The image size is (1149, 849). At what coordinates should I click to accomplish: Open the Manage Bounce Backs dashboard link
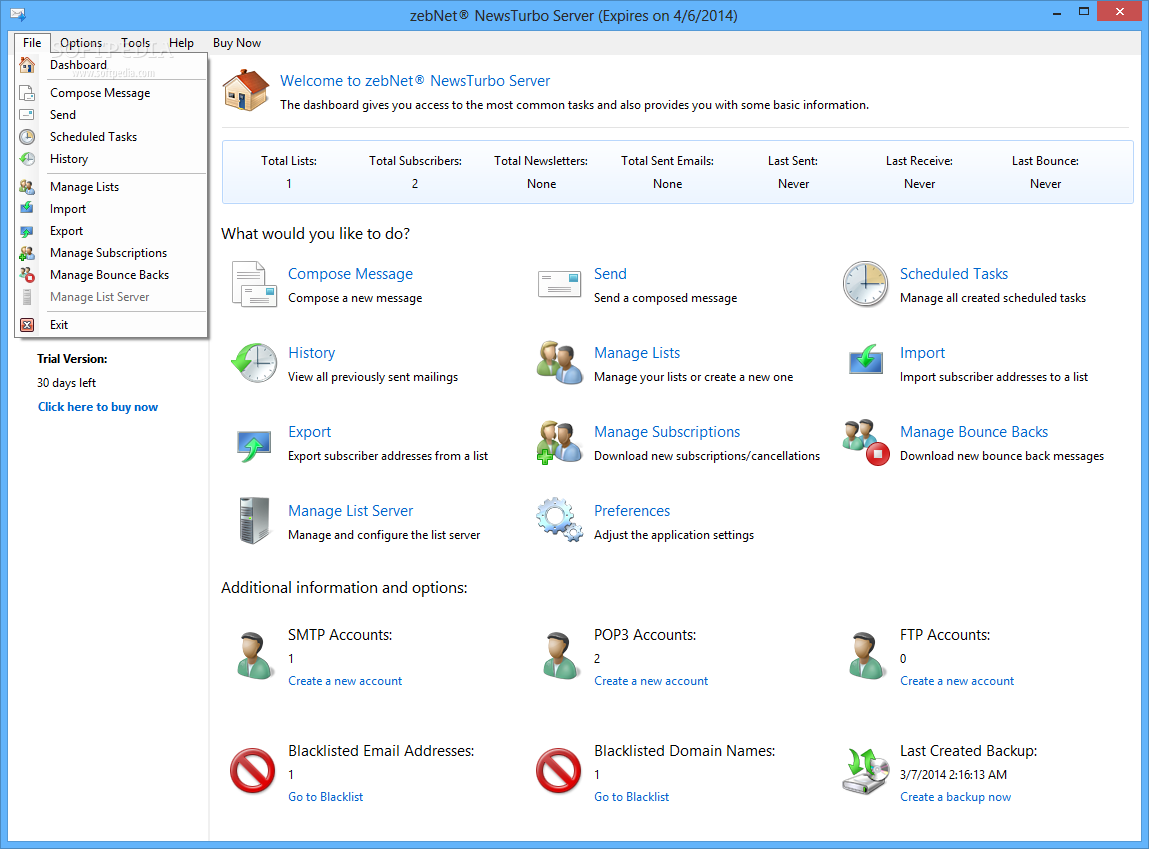[974, 432]
